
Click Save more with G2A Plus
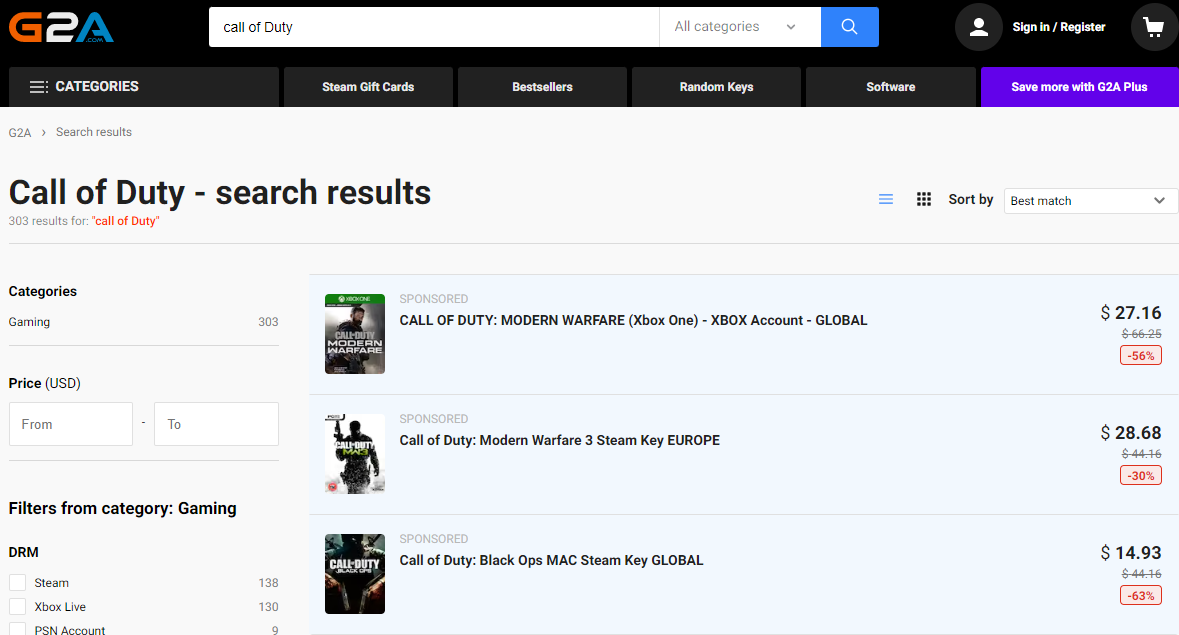pyautogui.click(x=1079, y=87)
